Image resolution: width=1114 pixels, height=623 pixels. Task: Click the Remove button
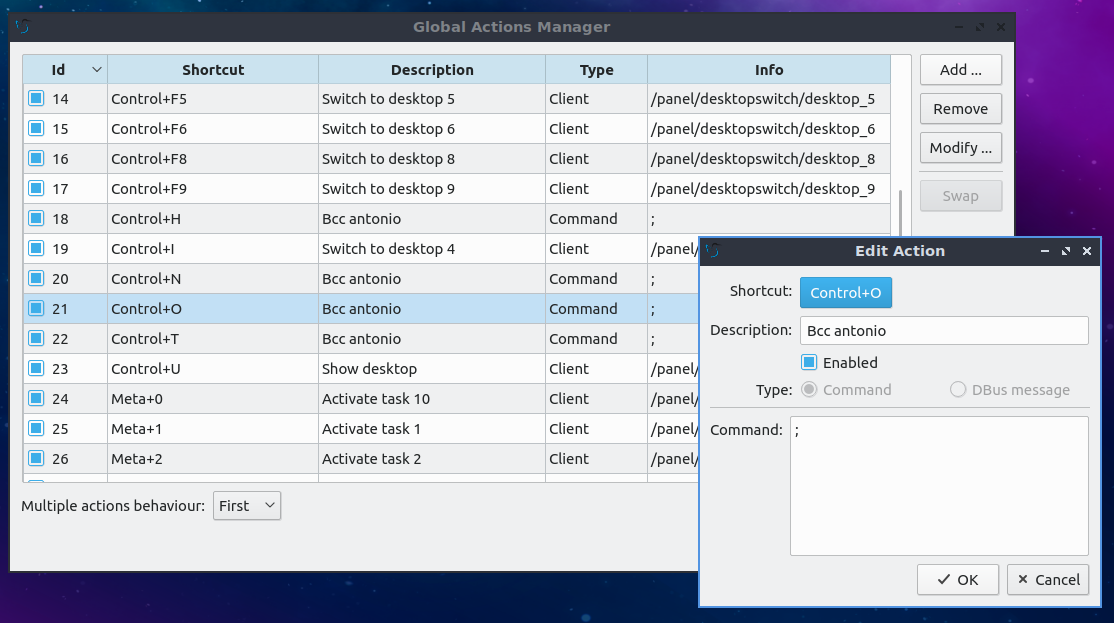point(961,109)
